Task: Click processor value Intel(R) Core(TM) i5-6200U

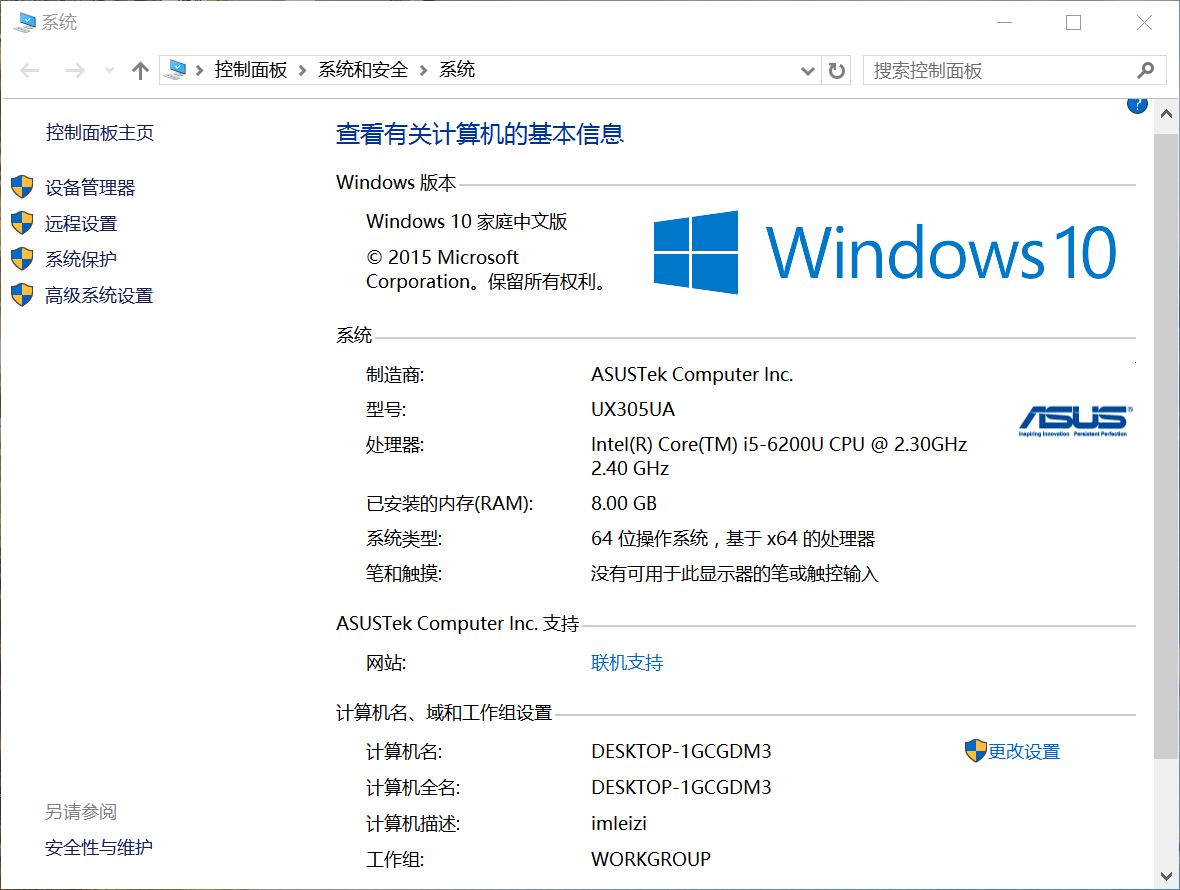Action: [779, 456]
